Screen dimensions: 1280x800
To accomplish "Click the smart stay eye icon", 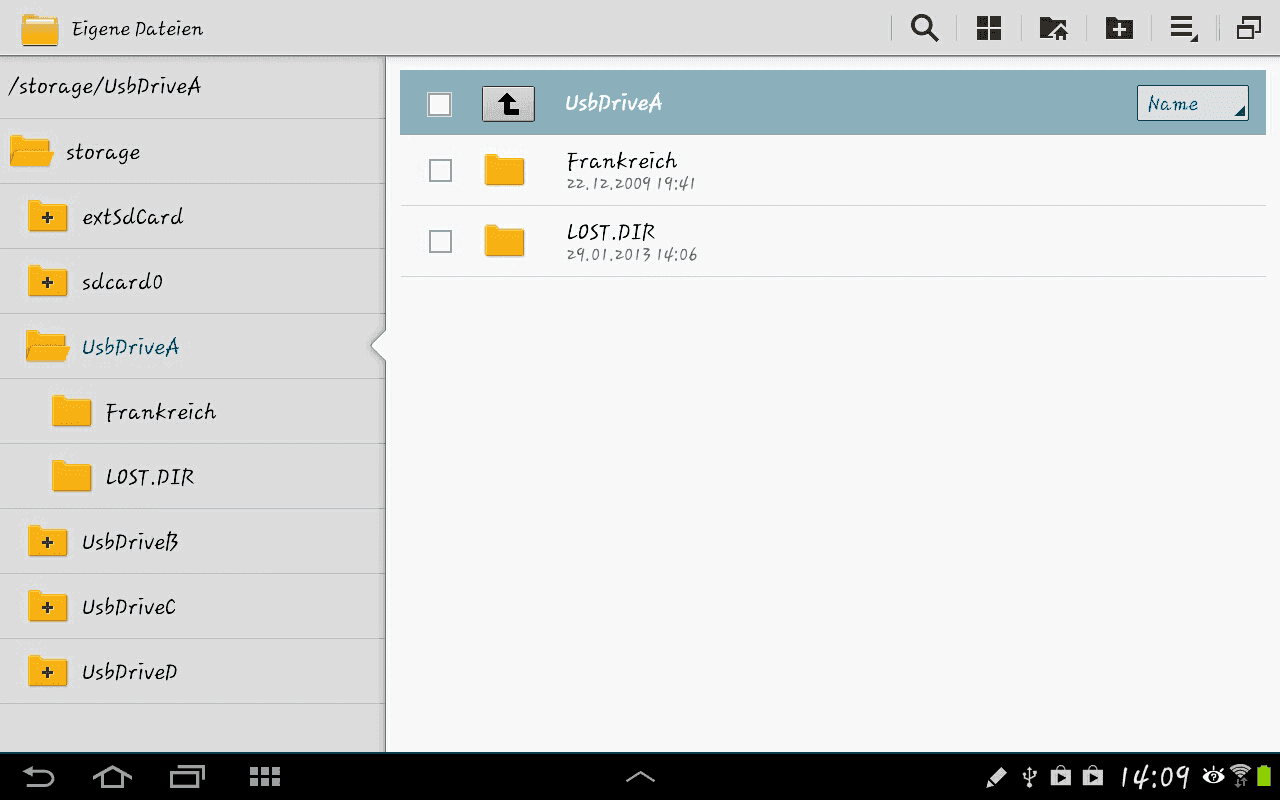I will click(1213, 776).
